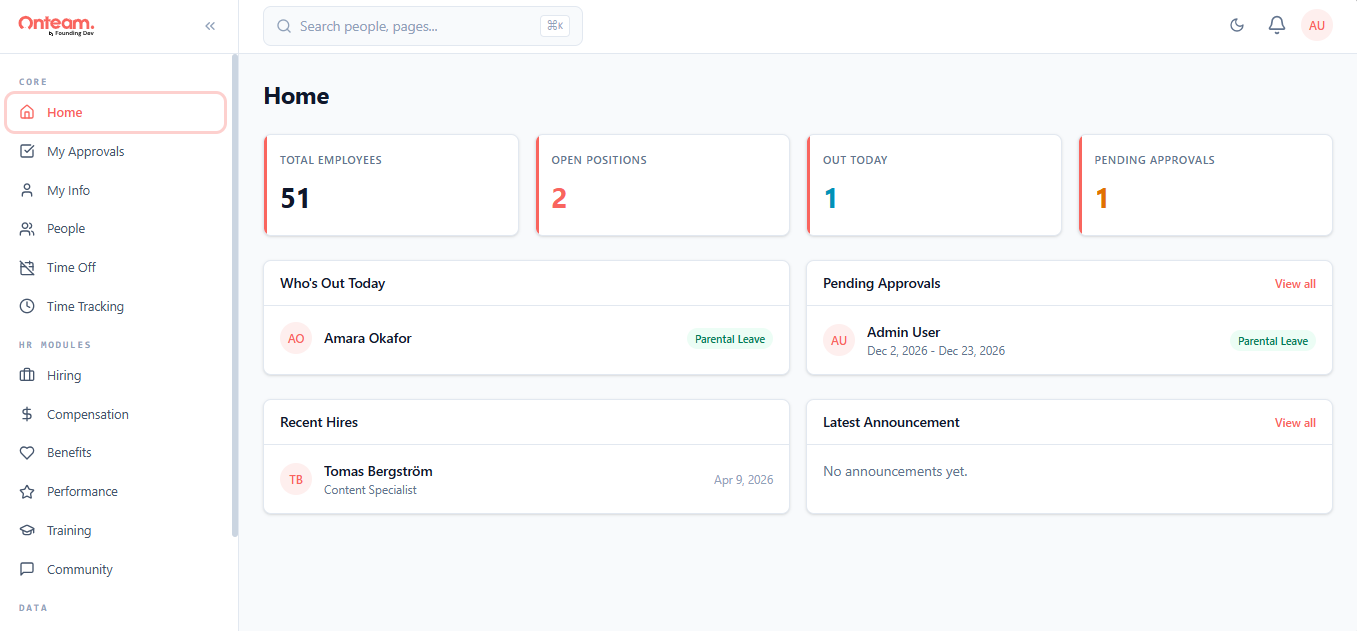Screen dimensions: 1357x631
Task: Click the Hiring briefcase icon
Action: (x=28, y=376)
